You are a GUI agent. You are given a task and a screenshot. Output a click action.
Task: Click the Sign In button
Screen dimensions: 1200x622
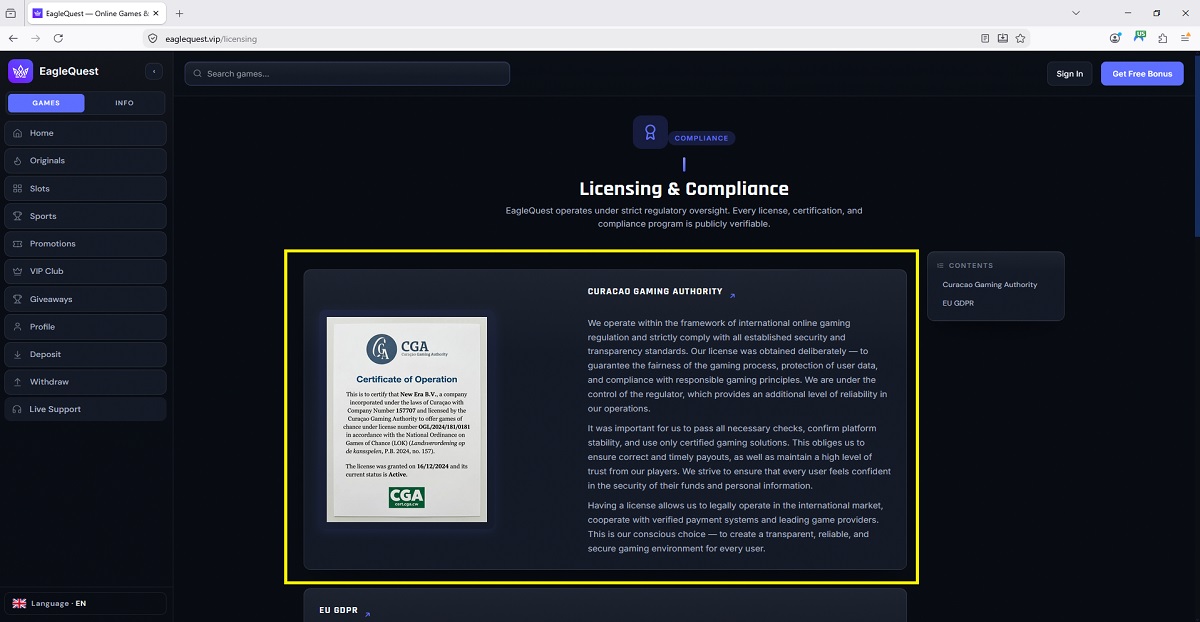click(x=1070, y=73)
